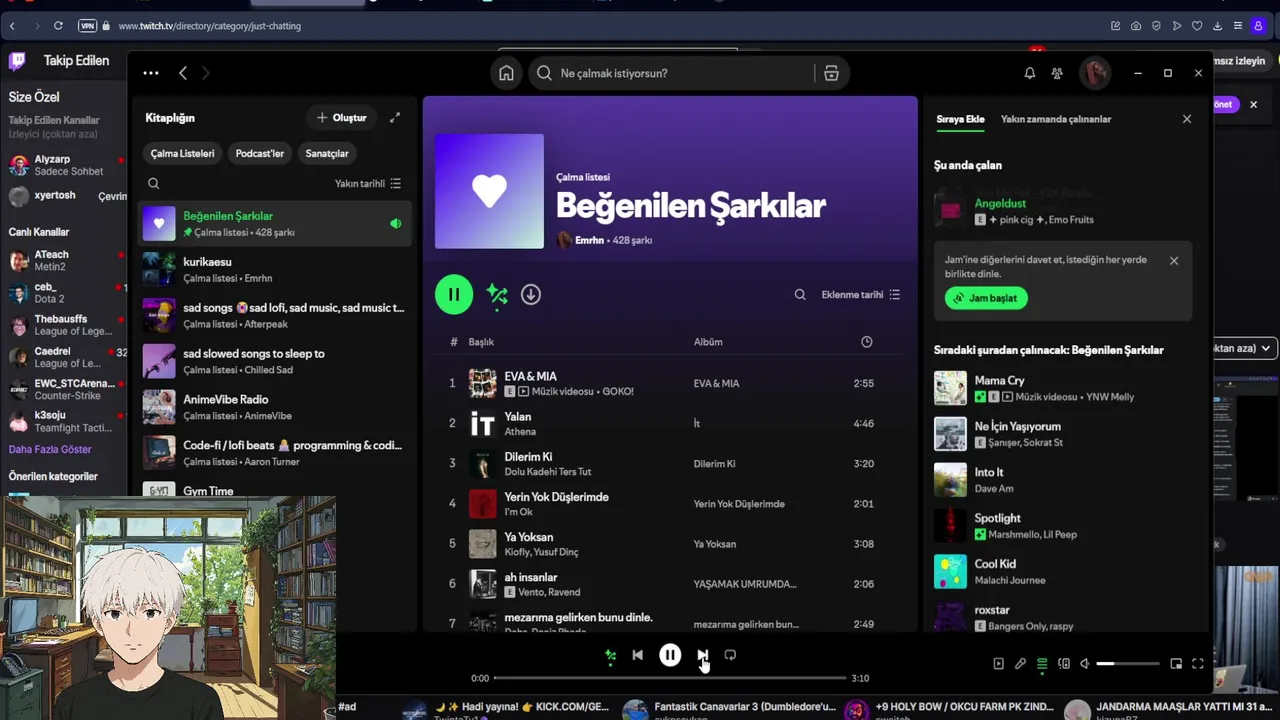
Task: Open the Spotify profile avatar menu
Action: tap(1095, 73)
